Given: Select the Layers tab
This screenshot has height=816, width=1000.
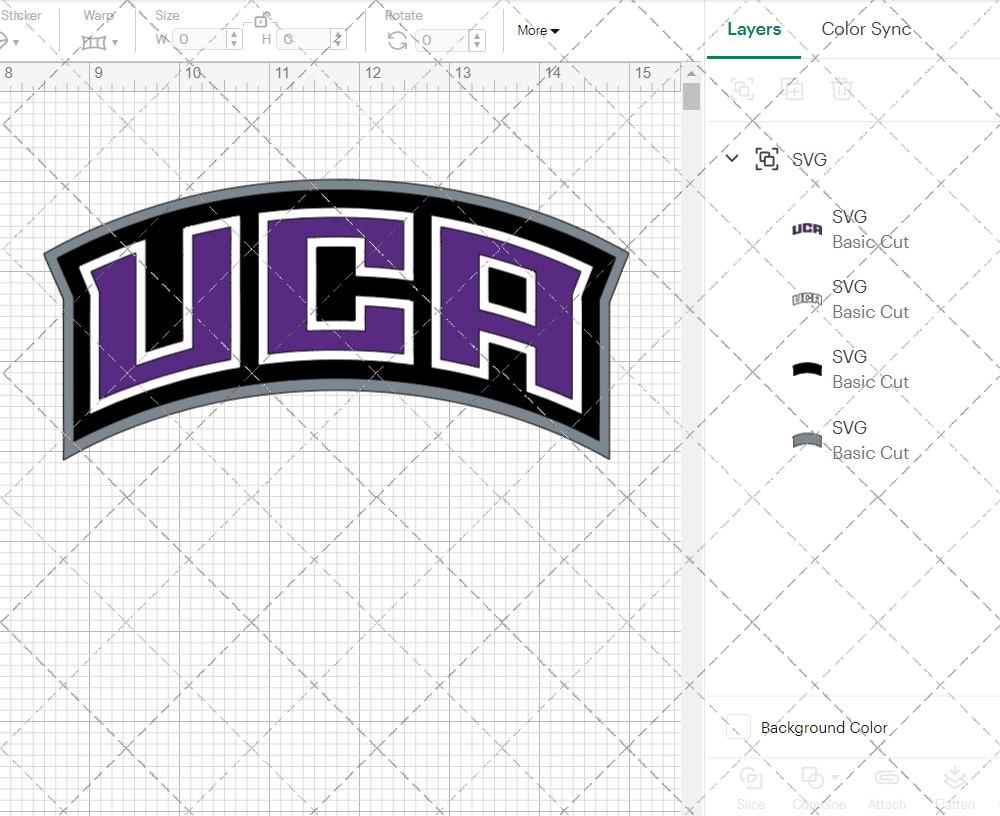Looking at the screenshot, I should pos(754,29).
